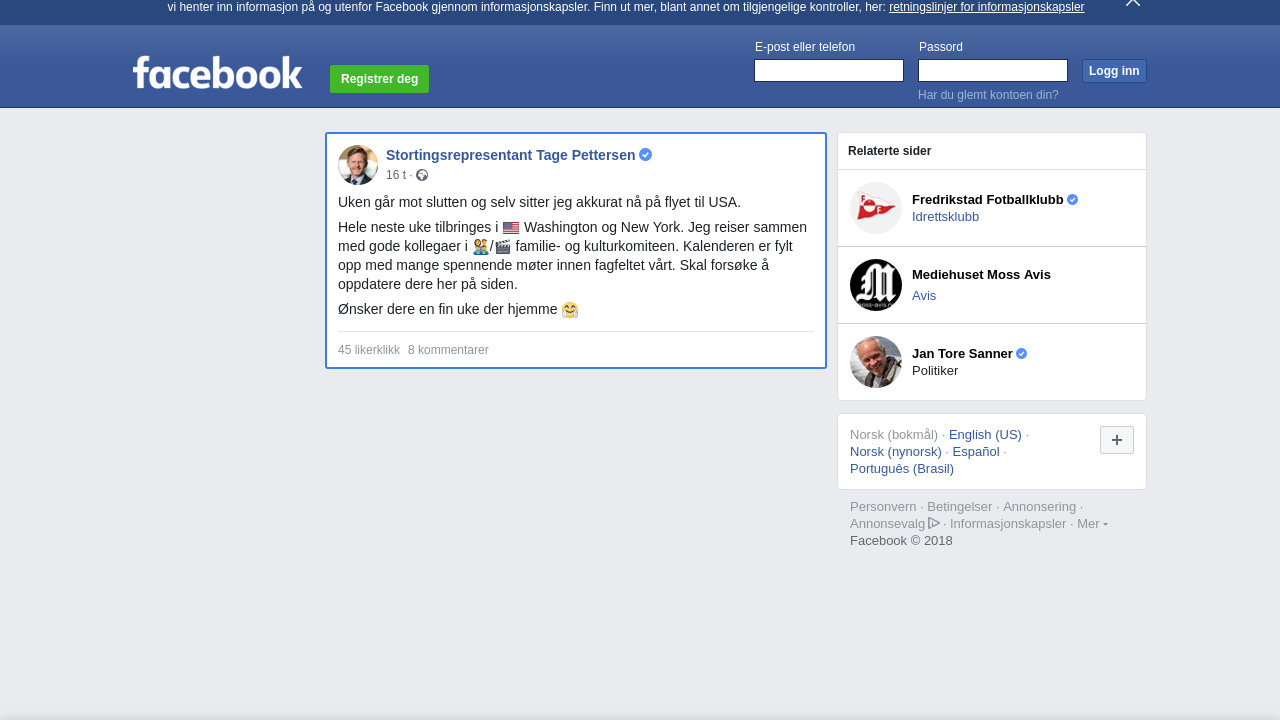Focus the E-post eller telefon field
This screenshot has width=1280, height=720.
point(829,70)
